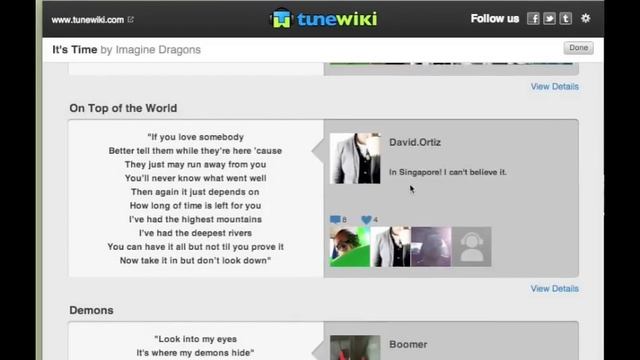Viewport: 640px width, 360px height.
Task: Click the Demons song heading
Action: click(x=91, y=310)
